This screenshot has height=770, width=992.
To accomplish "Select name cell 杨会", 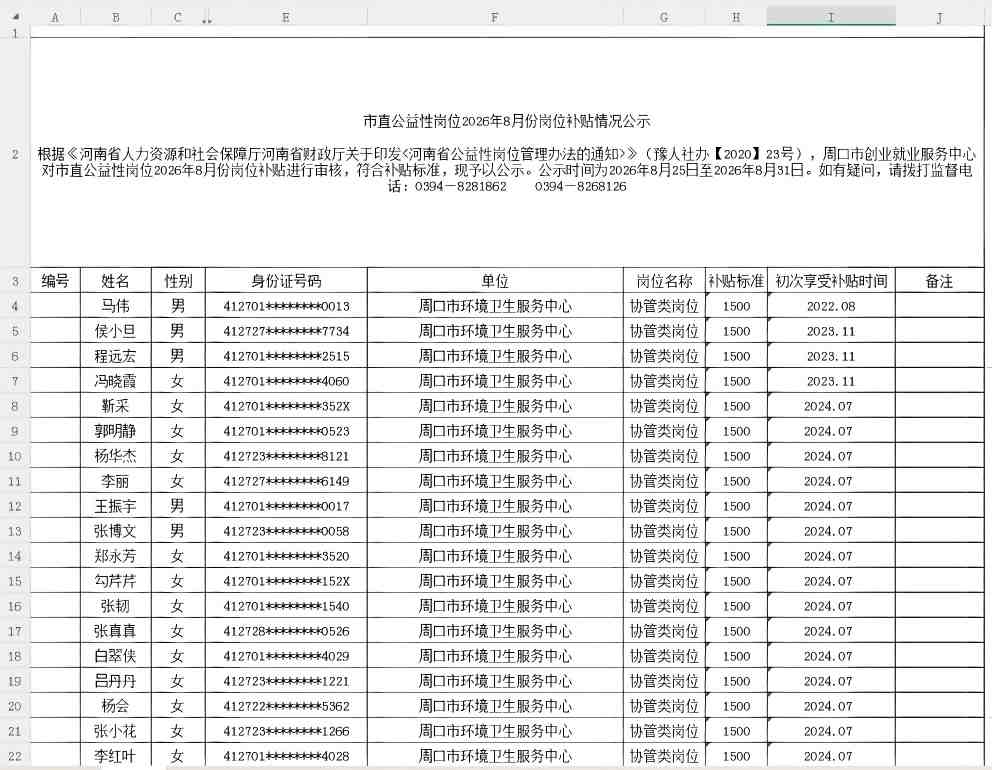I will point(116,706).
